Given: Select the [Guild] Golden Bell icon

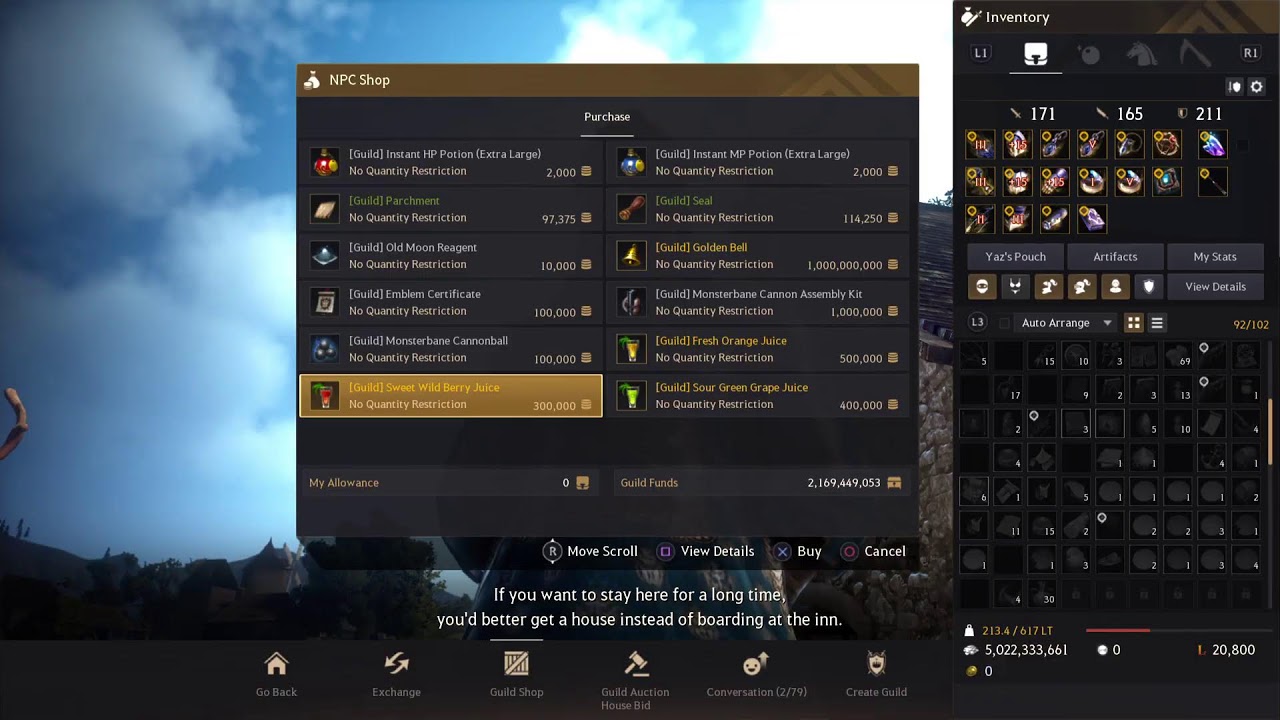Looking at the screenshot, I should tap(630, 256).
